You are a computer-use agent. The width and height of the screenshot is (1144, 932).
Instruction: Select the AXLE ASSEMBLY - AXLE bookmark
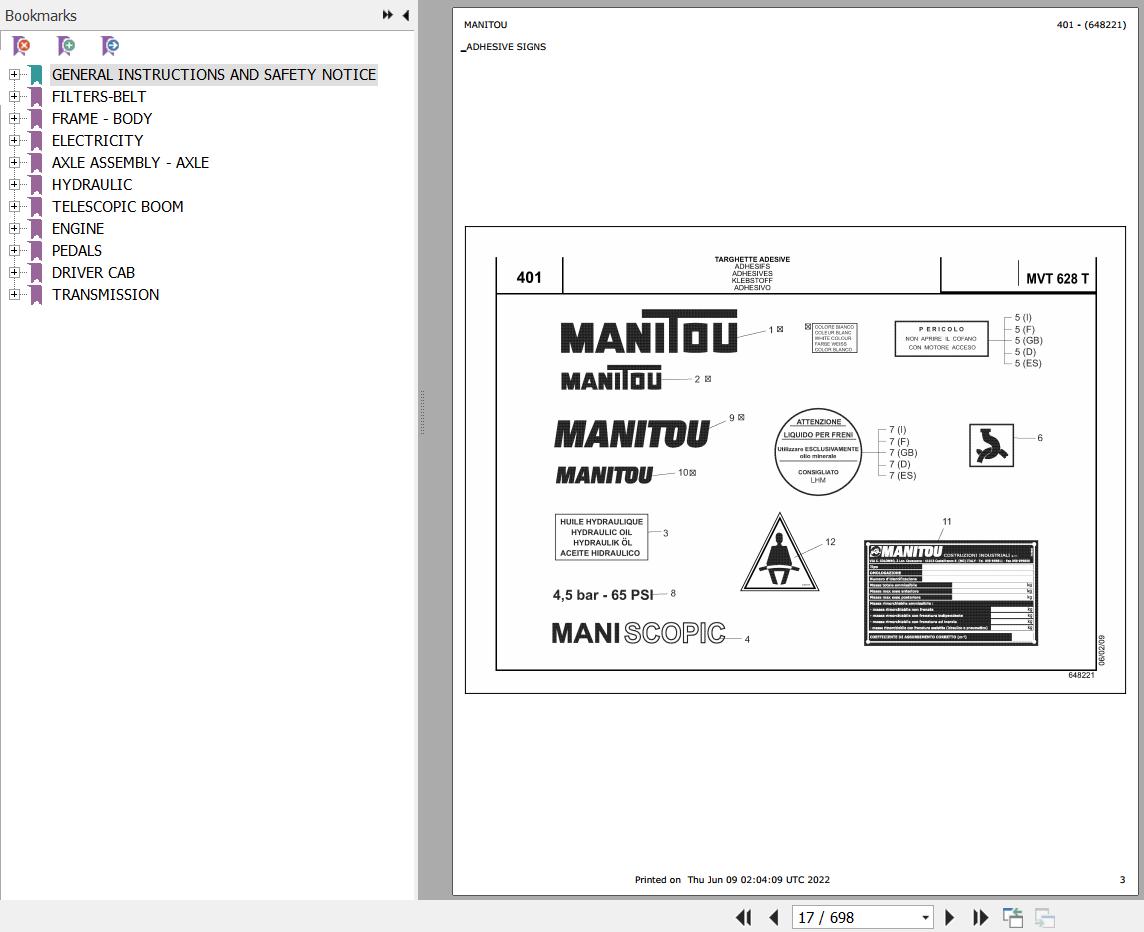coord(130,162)
